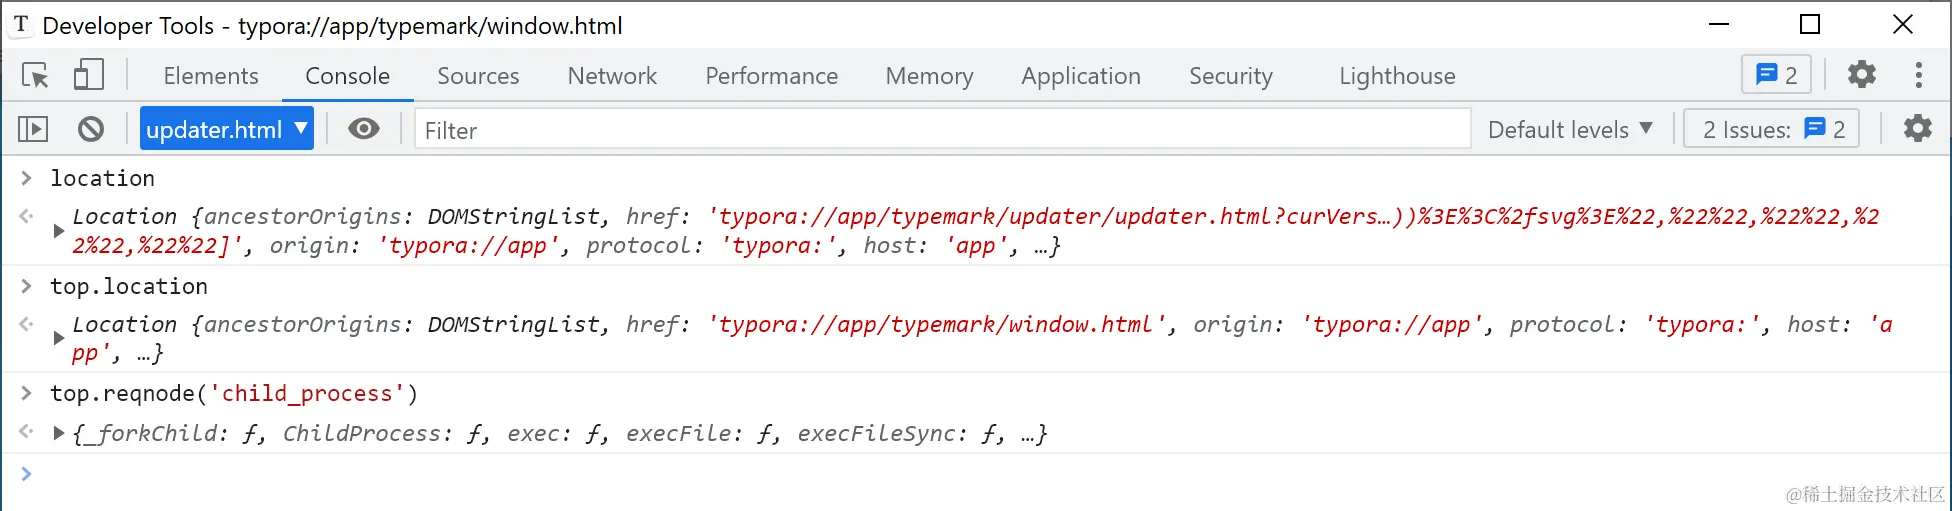Click the 'typora://app/typemark/window.html' href value
This screenshot has width=1952, height=511.
click(x=937, y=324)
